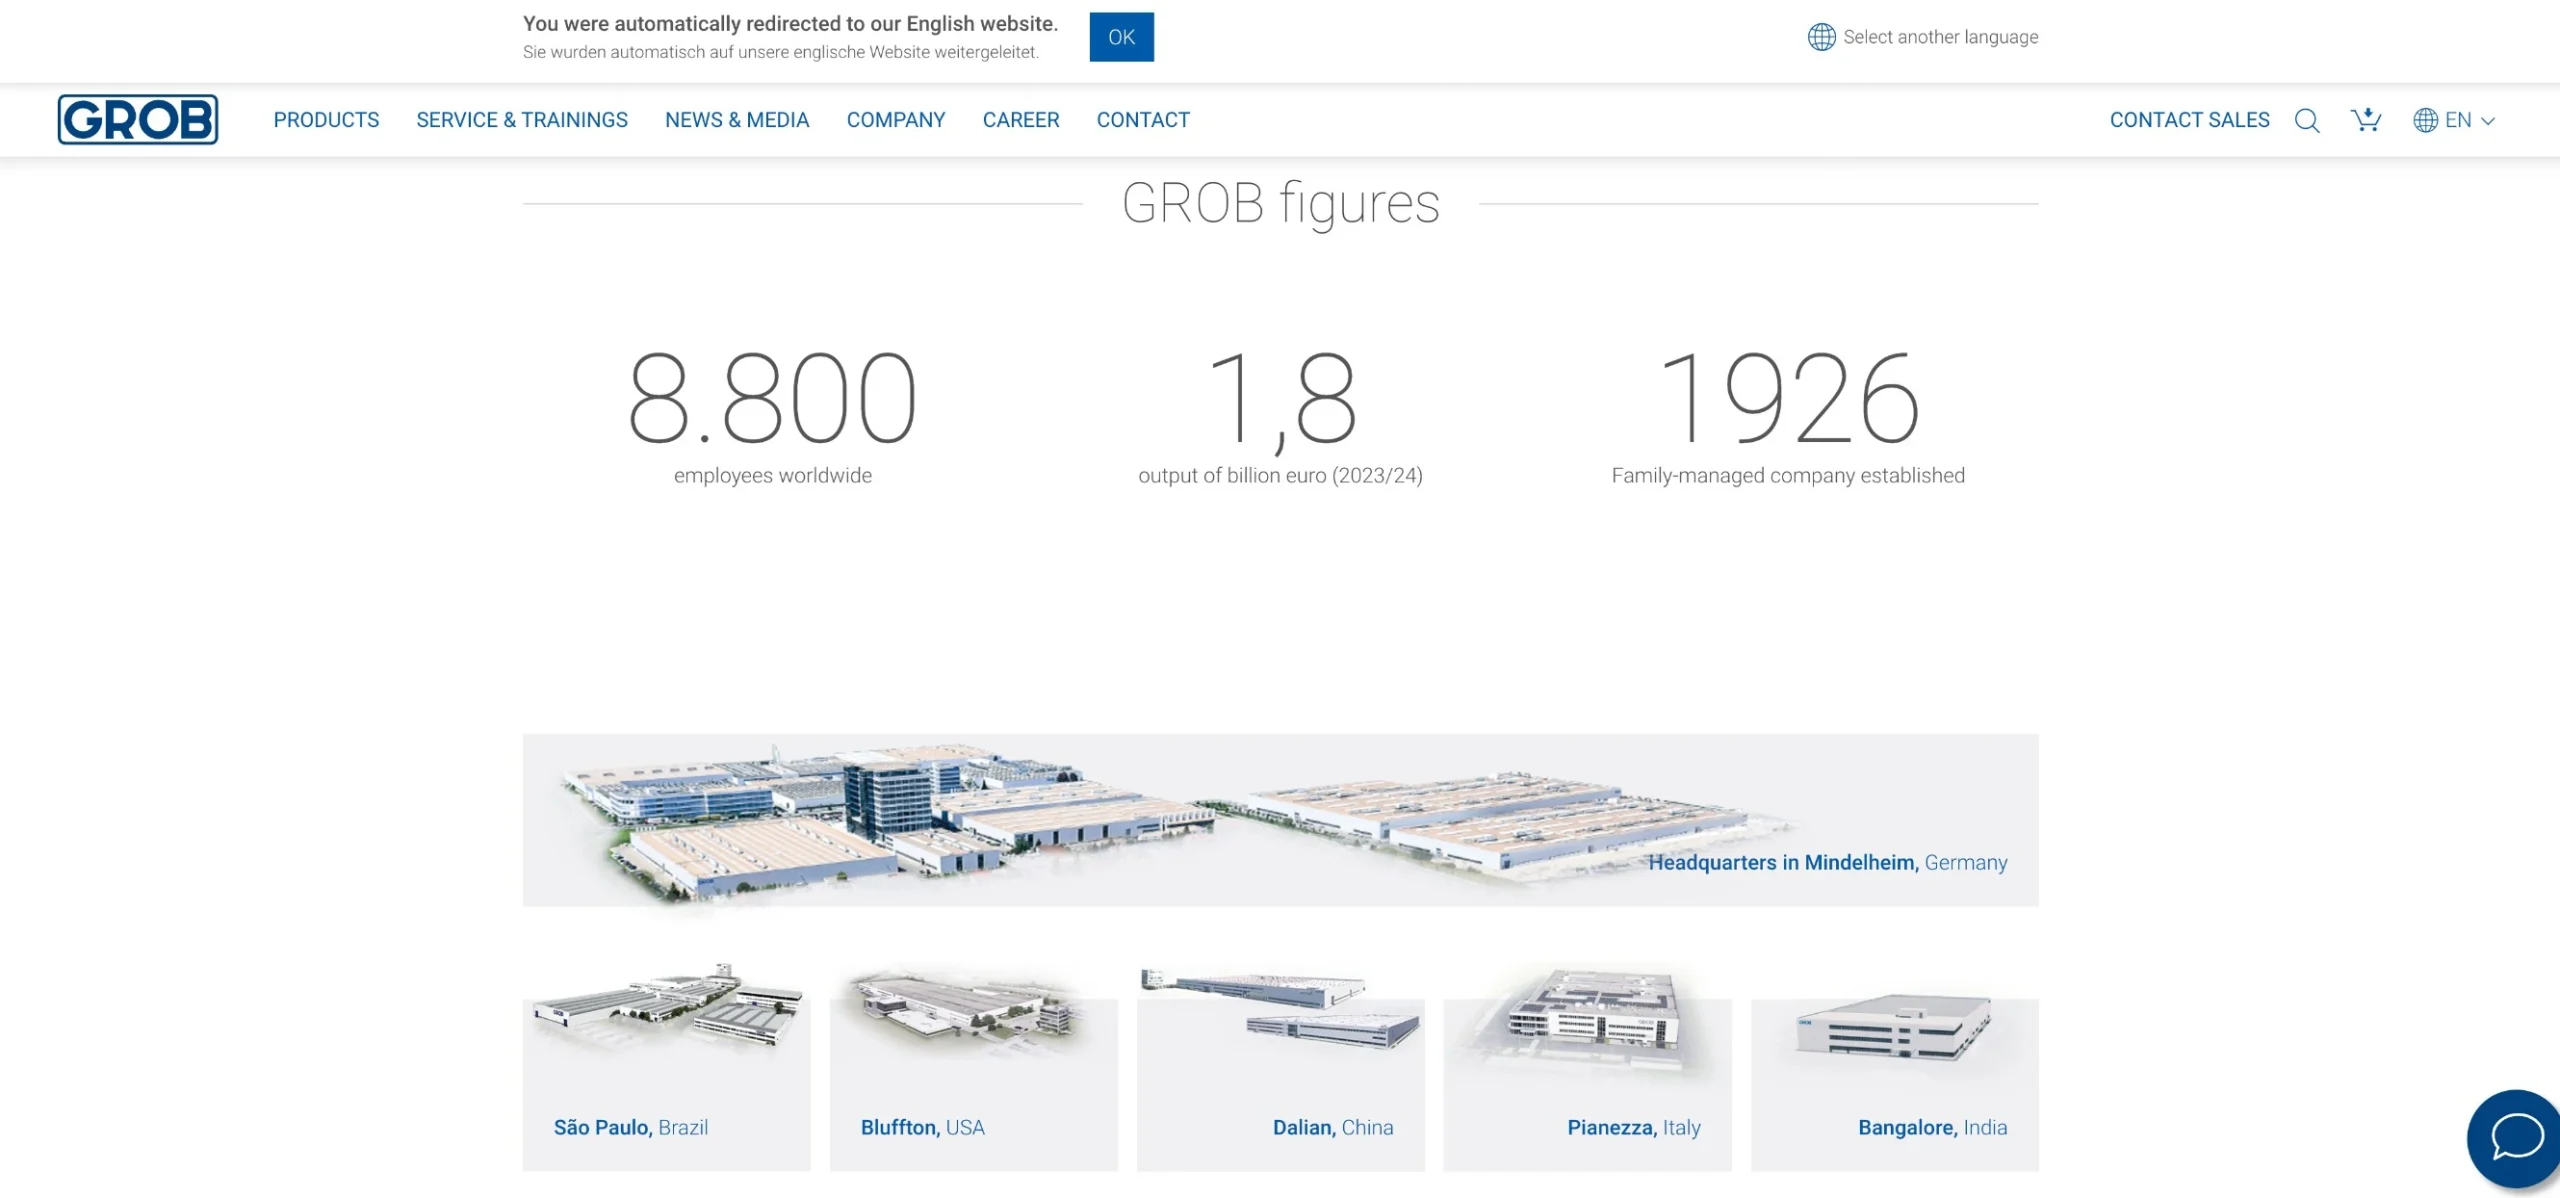Open the PRODUCTS menu

326,120
